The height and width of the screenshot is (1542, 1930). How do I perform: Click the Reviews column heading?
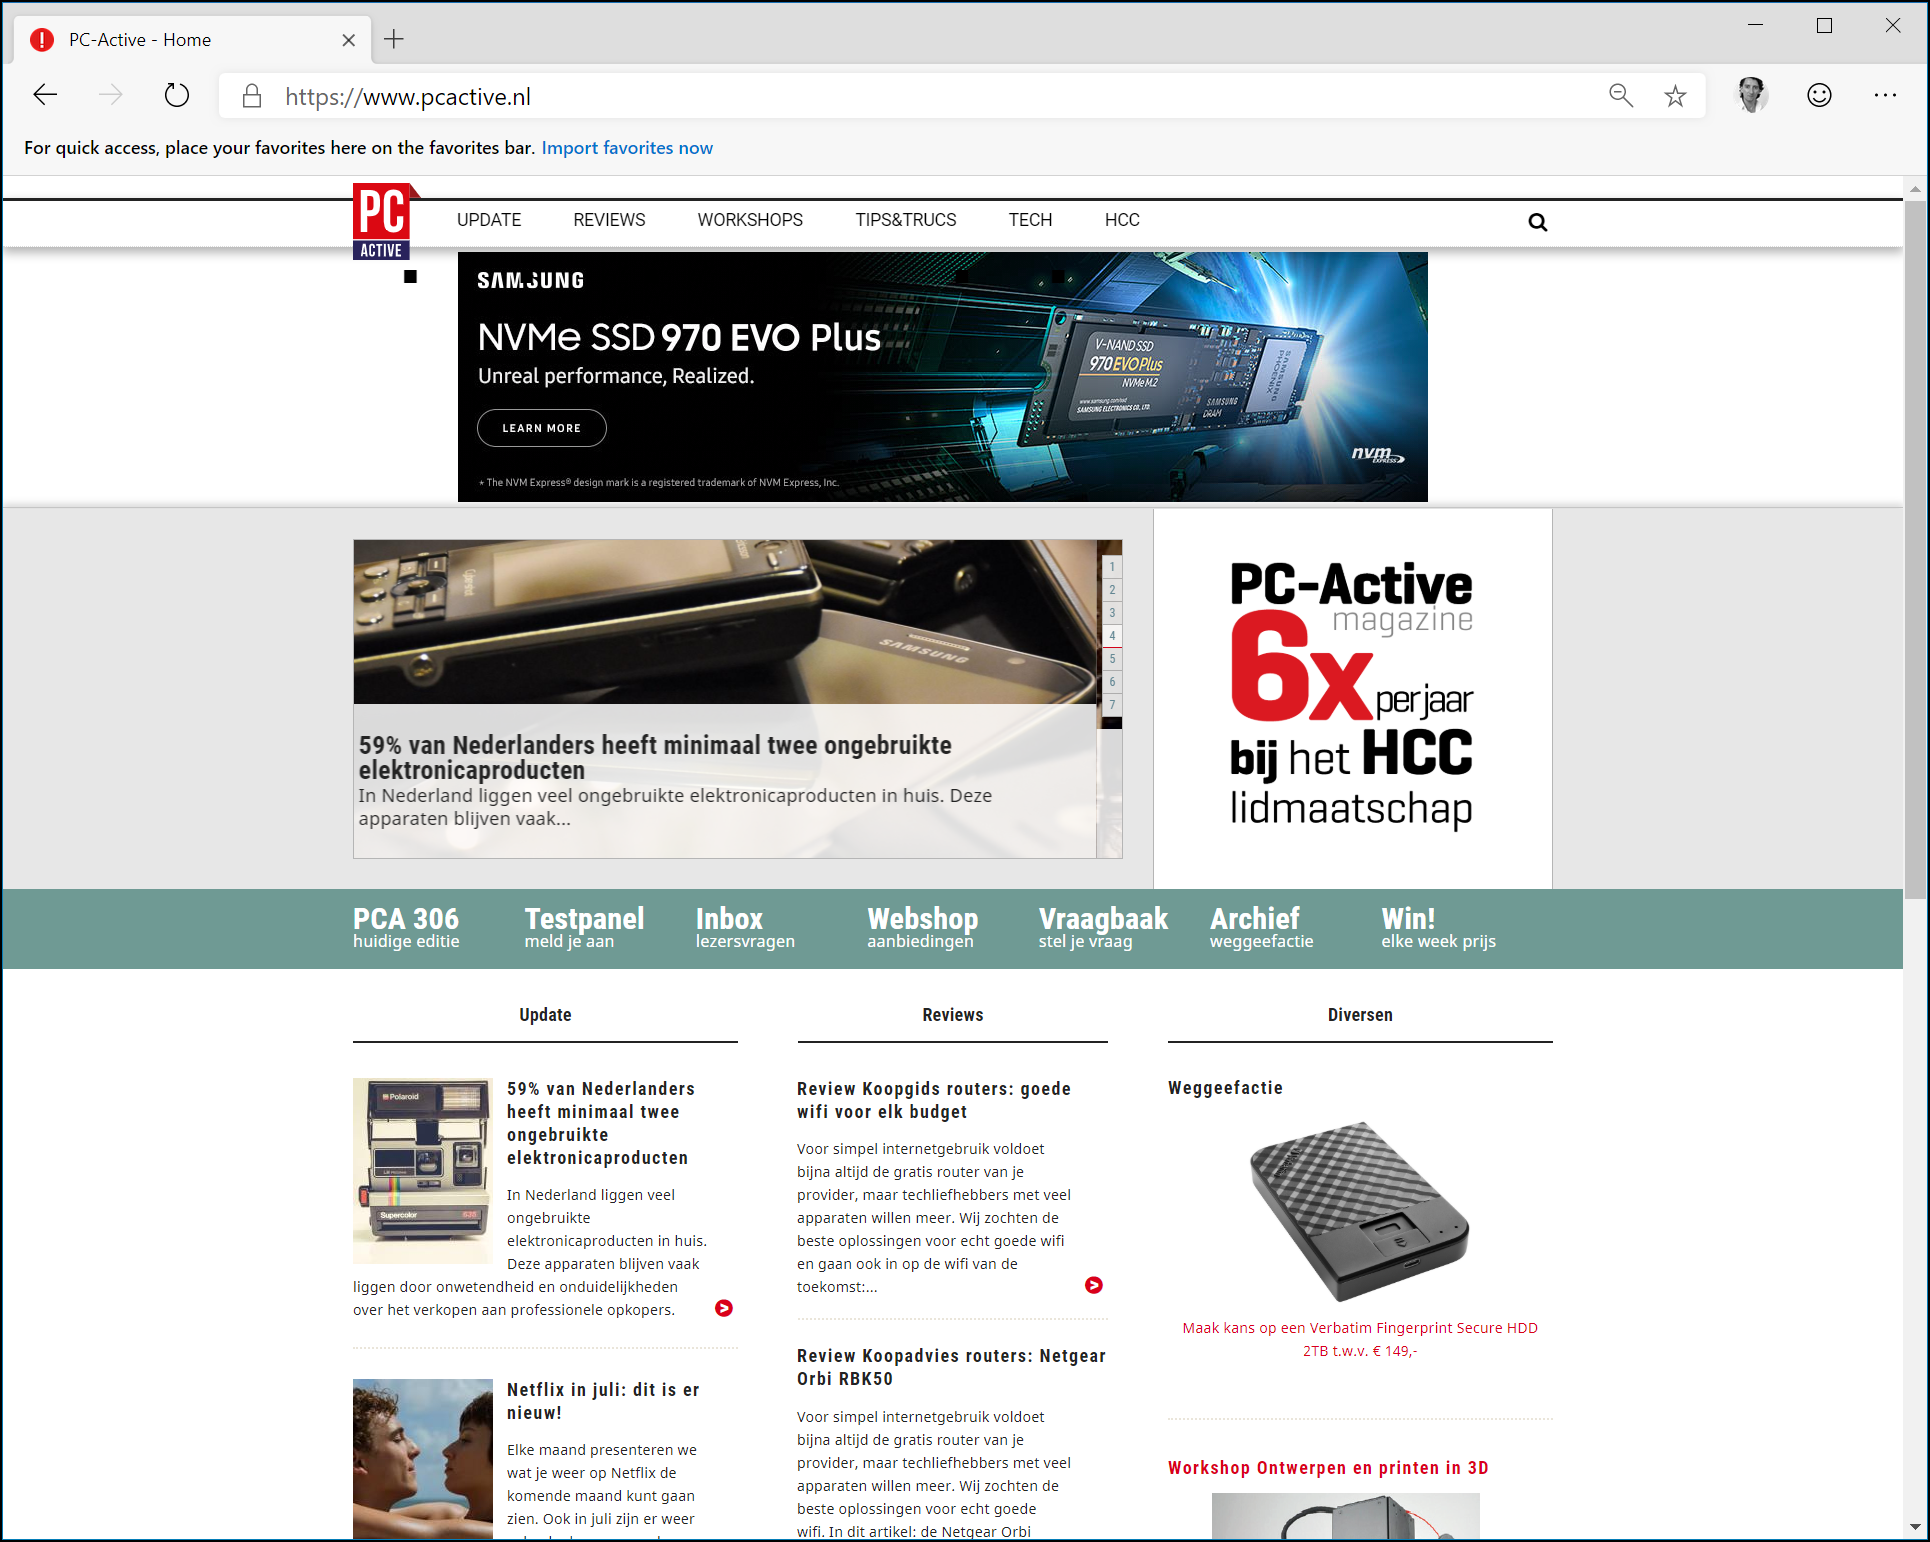pyautogui.click(x=953, y=1015)
